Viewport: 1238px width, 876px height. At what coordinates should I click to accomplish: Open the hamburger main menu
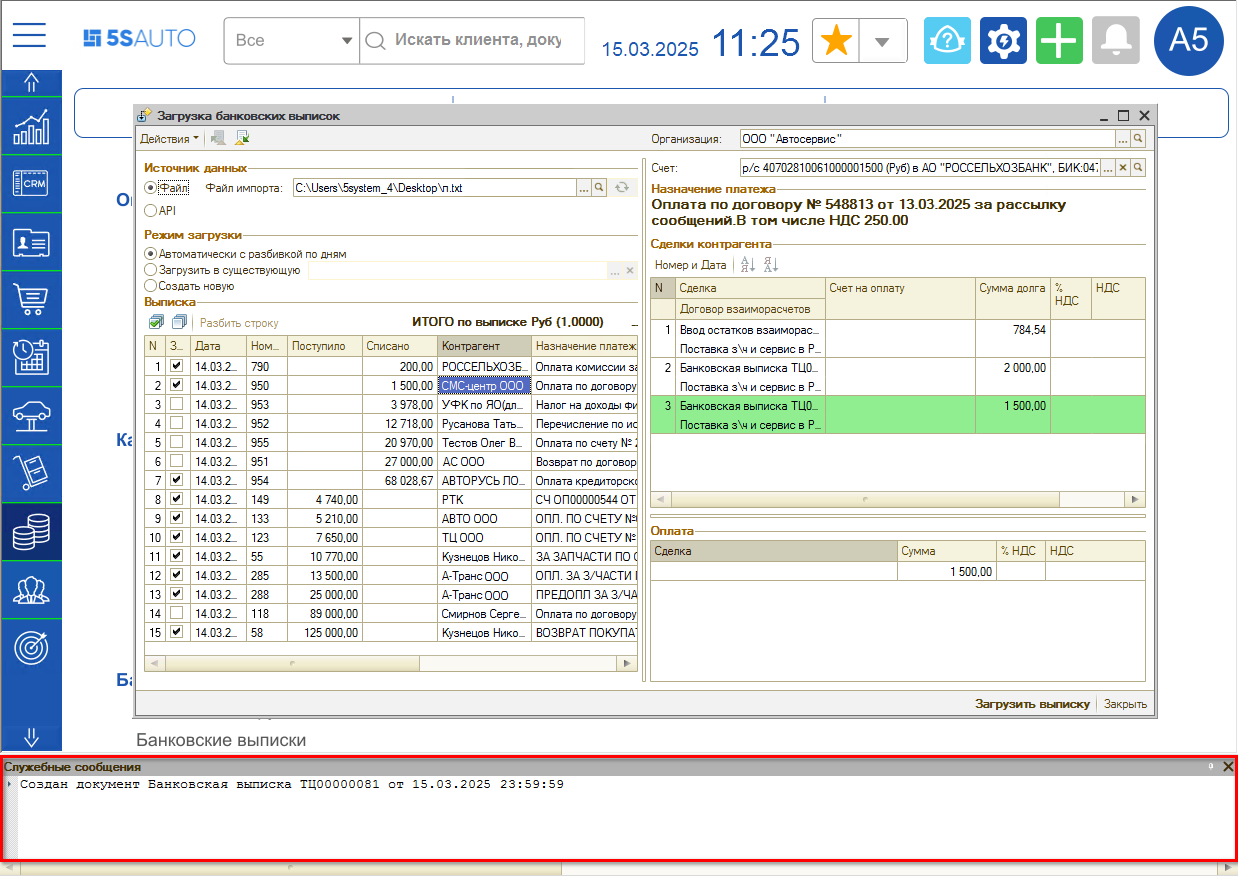point(30,36)
